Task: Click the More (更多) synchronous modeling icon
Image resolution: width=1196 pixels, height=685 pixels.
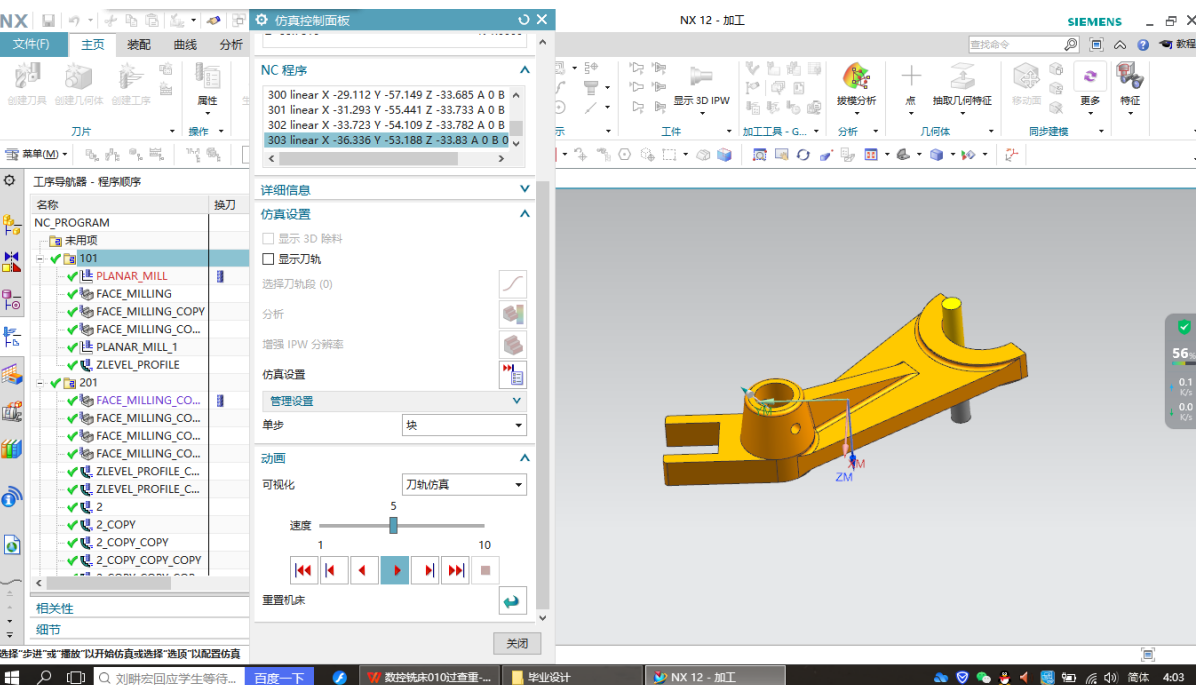Action: click(1090, 76)
